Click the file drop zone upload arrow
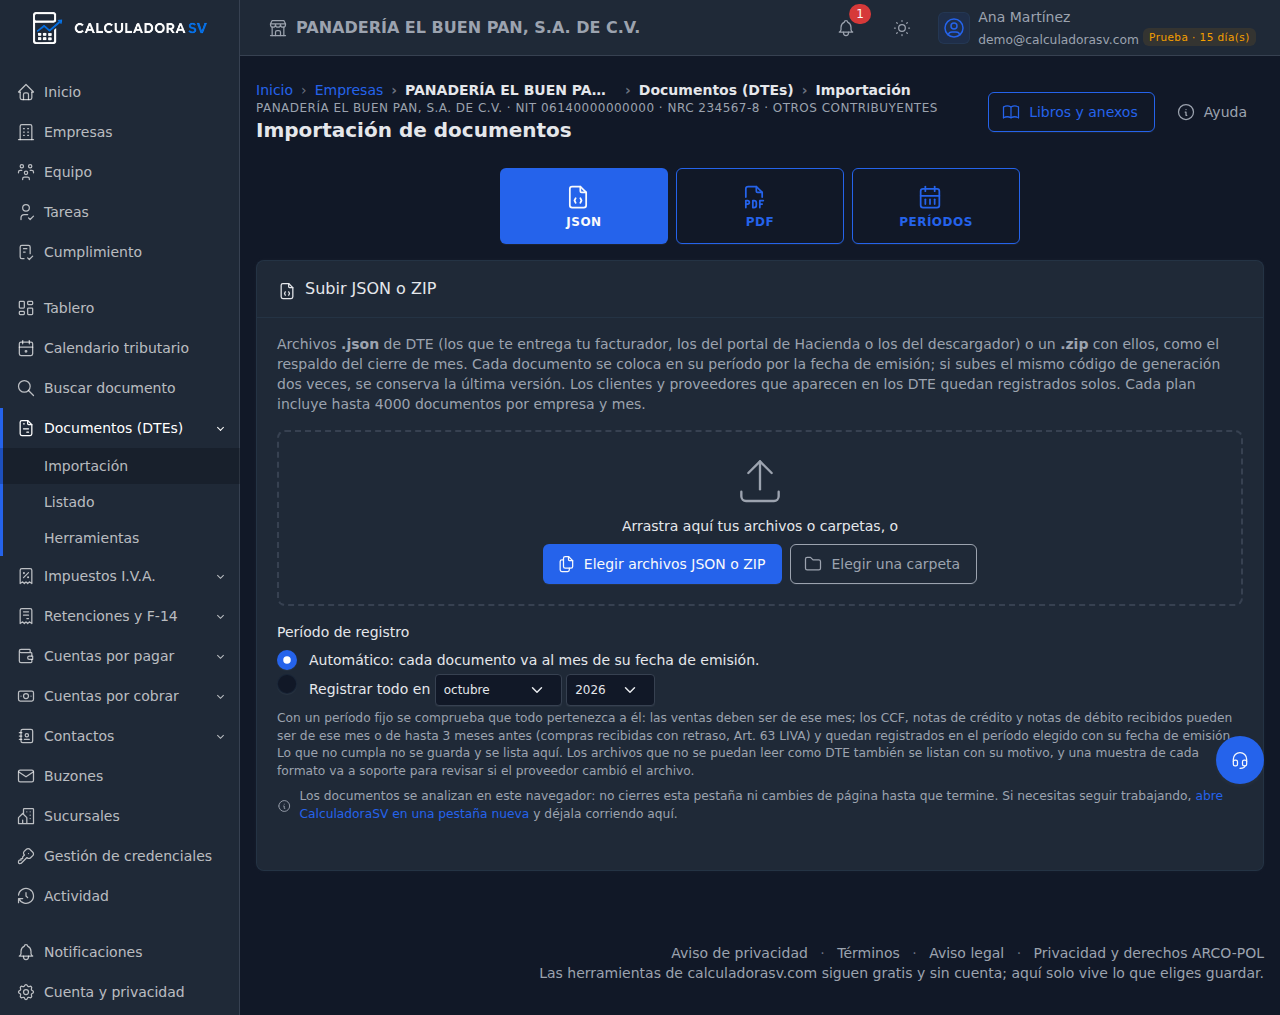Screen dimensions: 1280x1015 tap(760, 481)
